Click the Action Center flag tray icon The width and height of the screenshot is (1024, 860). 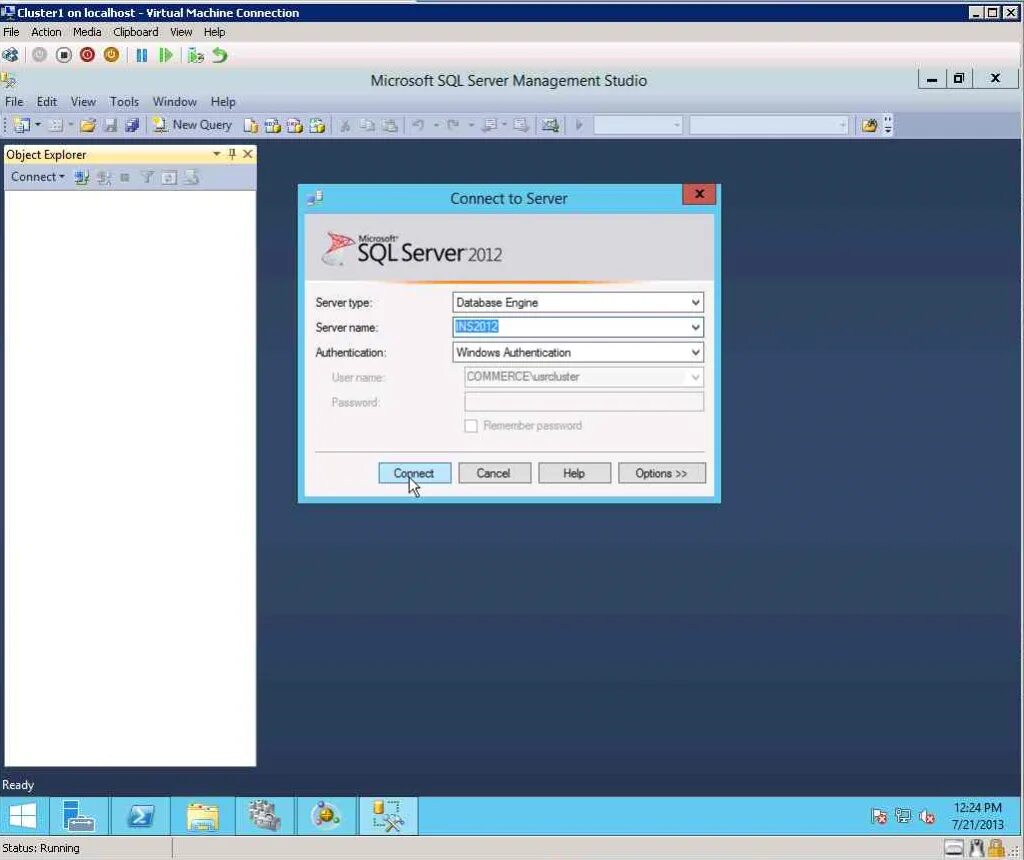[879, 816]
